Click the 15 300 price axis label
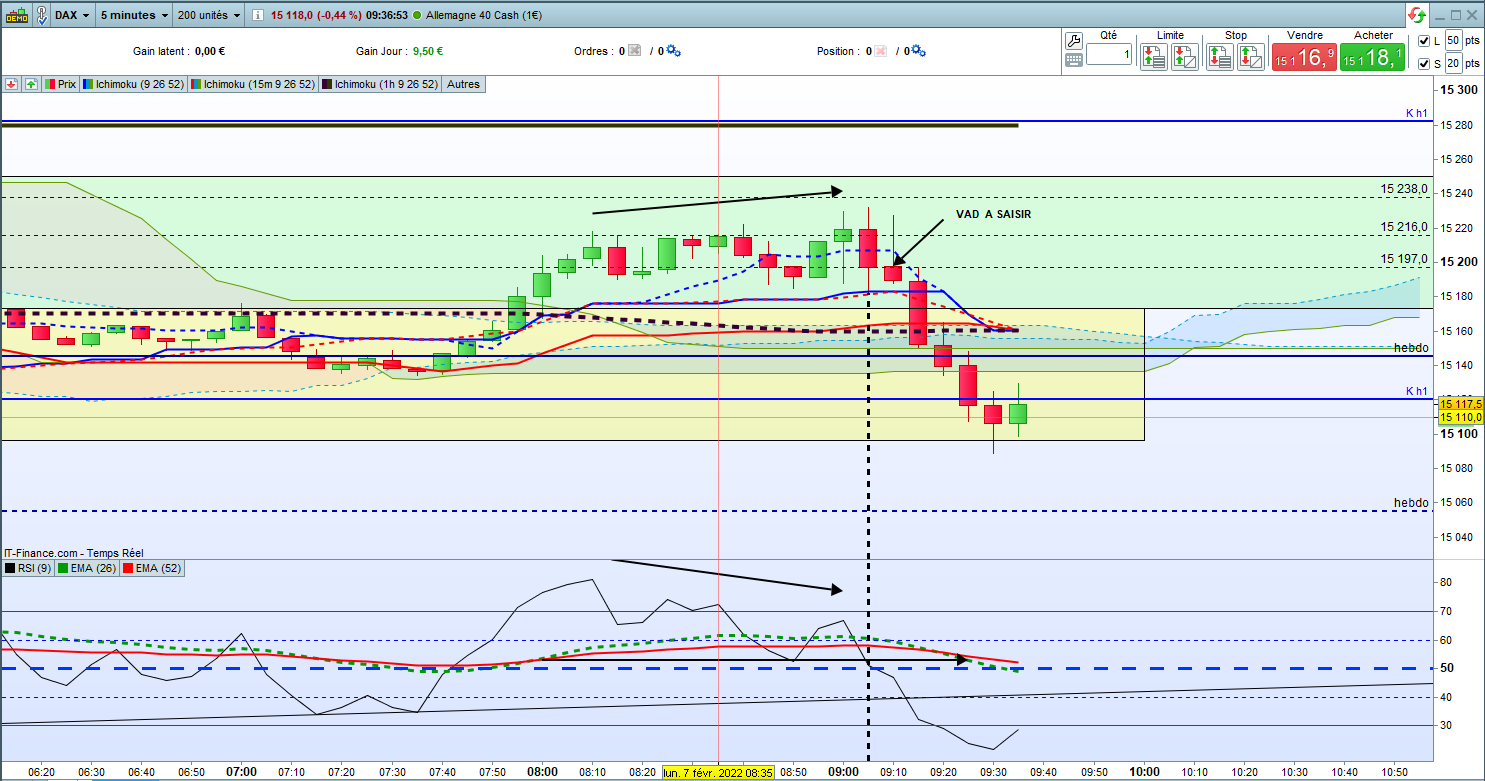 coord(1458,91)
